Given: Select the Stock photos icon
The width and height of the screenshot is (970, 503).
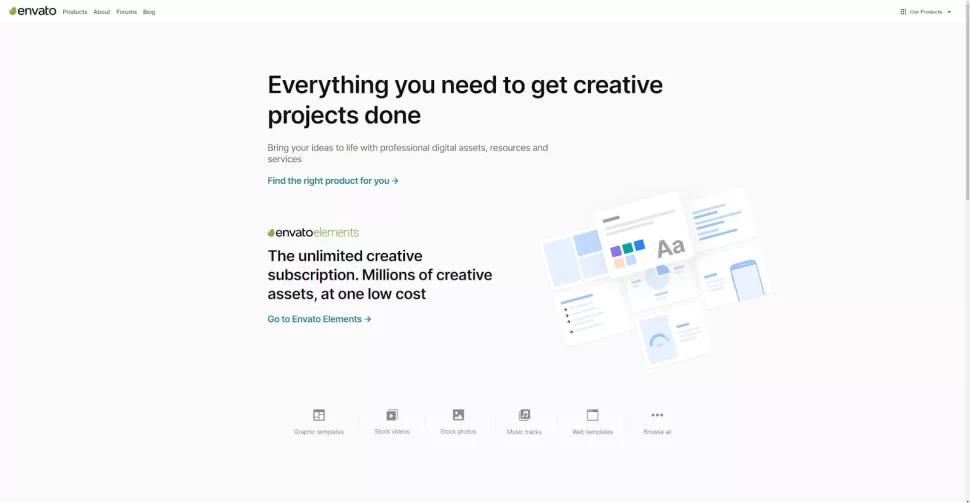Looking at the screenshot, I should 458,415.
